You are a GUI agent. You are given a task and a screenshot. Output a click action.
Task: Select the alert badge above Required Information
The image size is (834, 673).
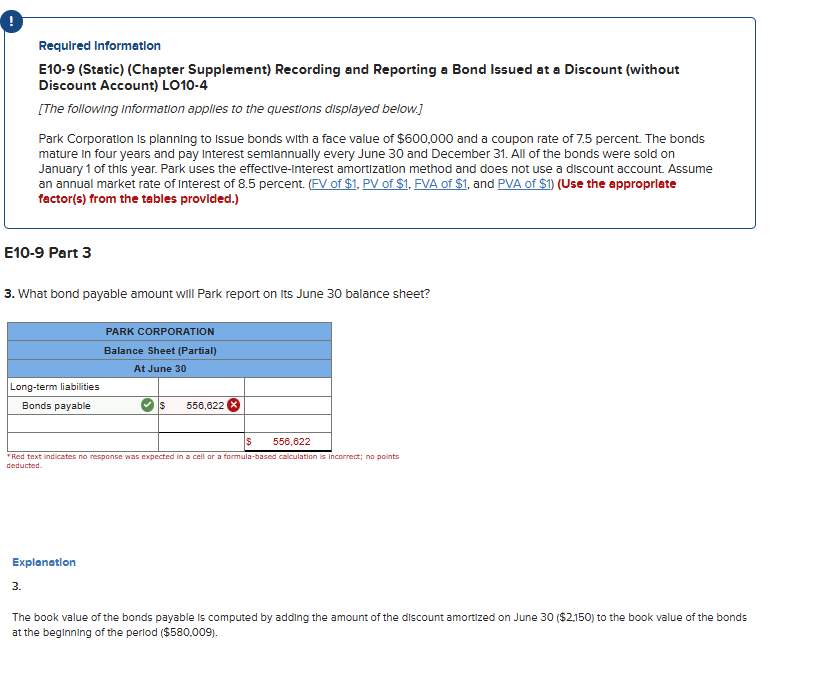11,21
